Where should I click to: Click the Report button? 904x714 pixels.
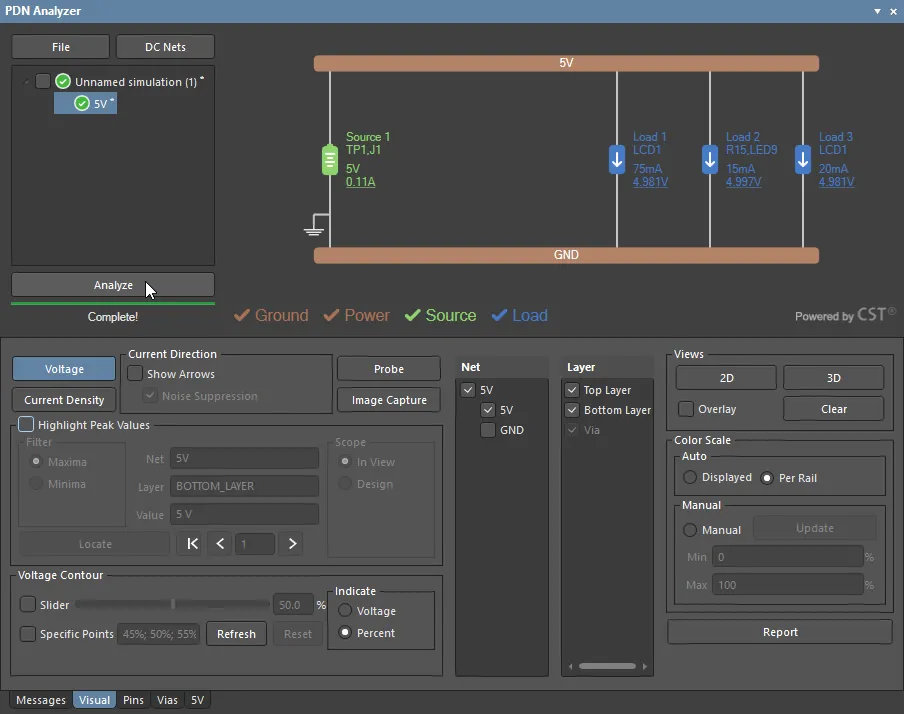[x=779, y=632]
